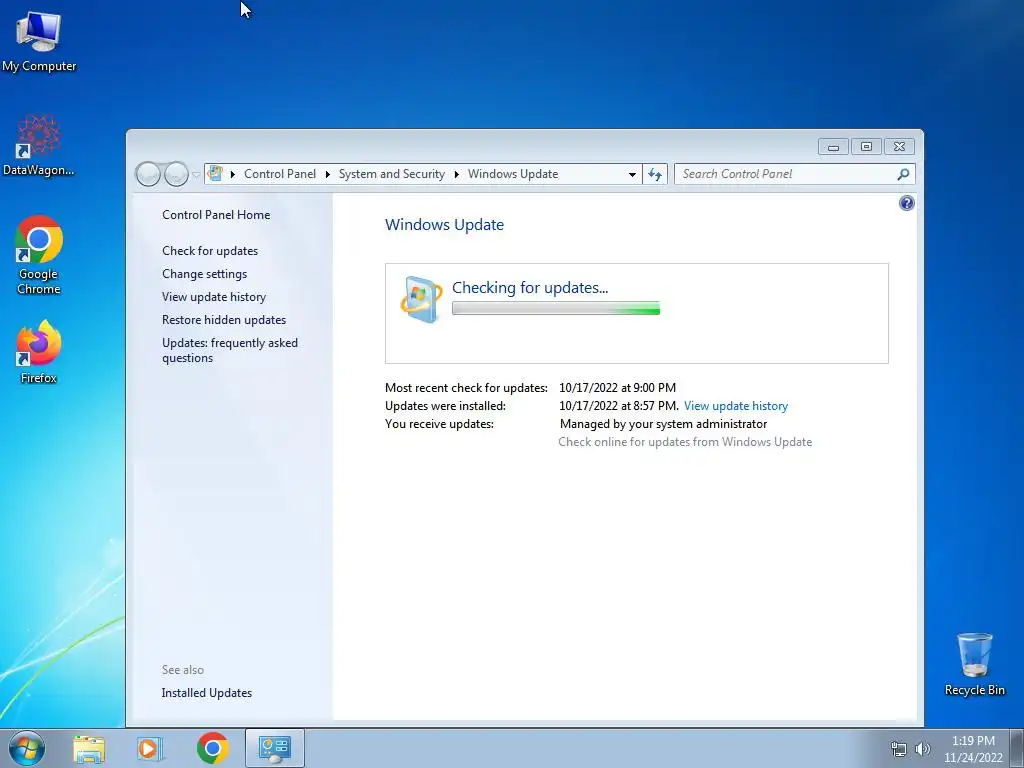Click the blue help question-mark icon

pos(906,203)
